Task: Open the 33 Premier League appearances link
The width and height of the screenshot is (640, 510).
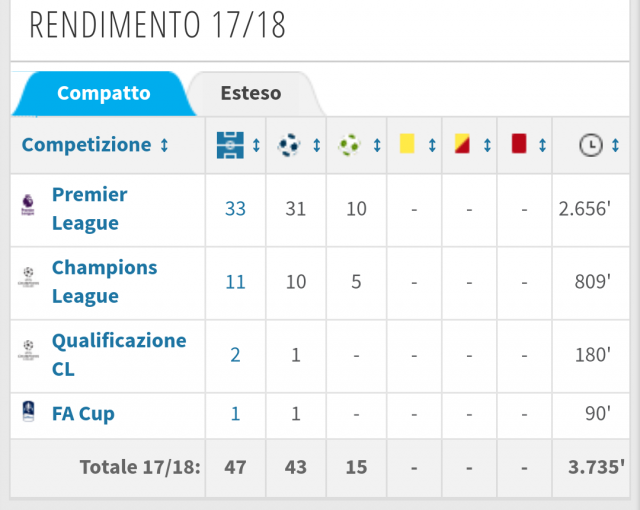Action: click(x=235, y=209)
